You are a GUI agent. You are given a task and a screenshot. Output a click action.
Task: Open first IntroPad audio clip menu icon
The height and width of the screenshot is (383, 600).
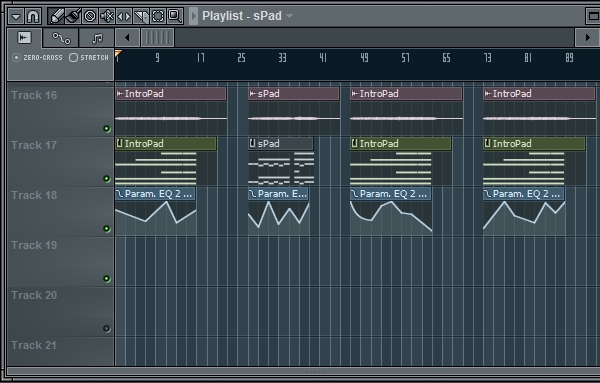[120, 94]
